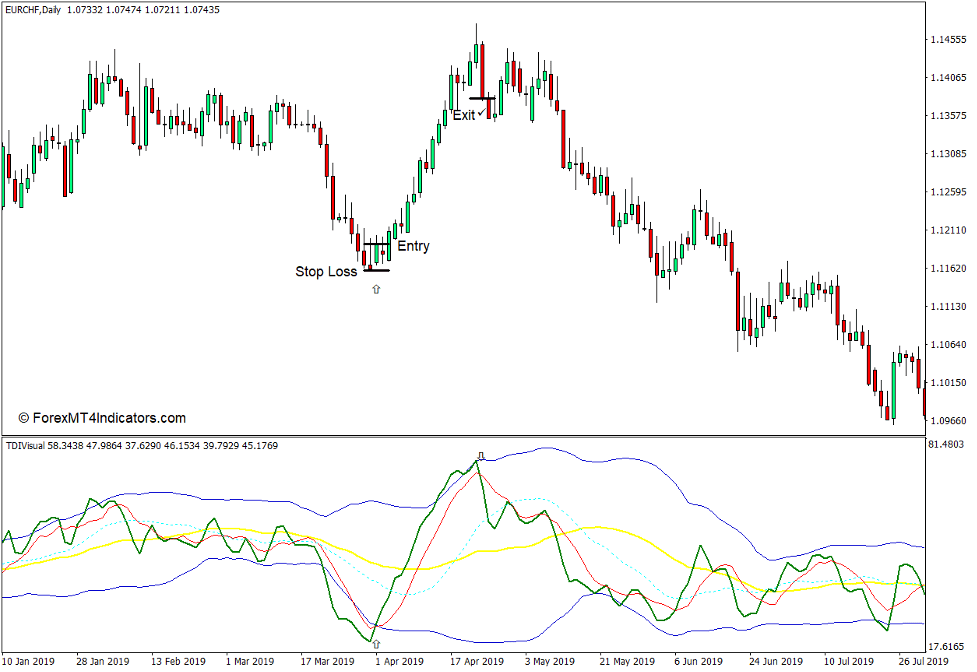977x672 pixels.
Task: Click the tall red candle at the chart peak
Action: tap(483, 70)
